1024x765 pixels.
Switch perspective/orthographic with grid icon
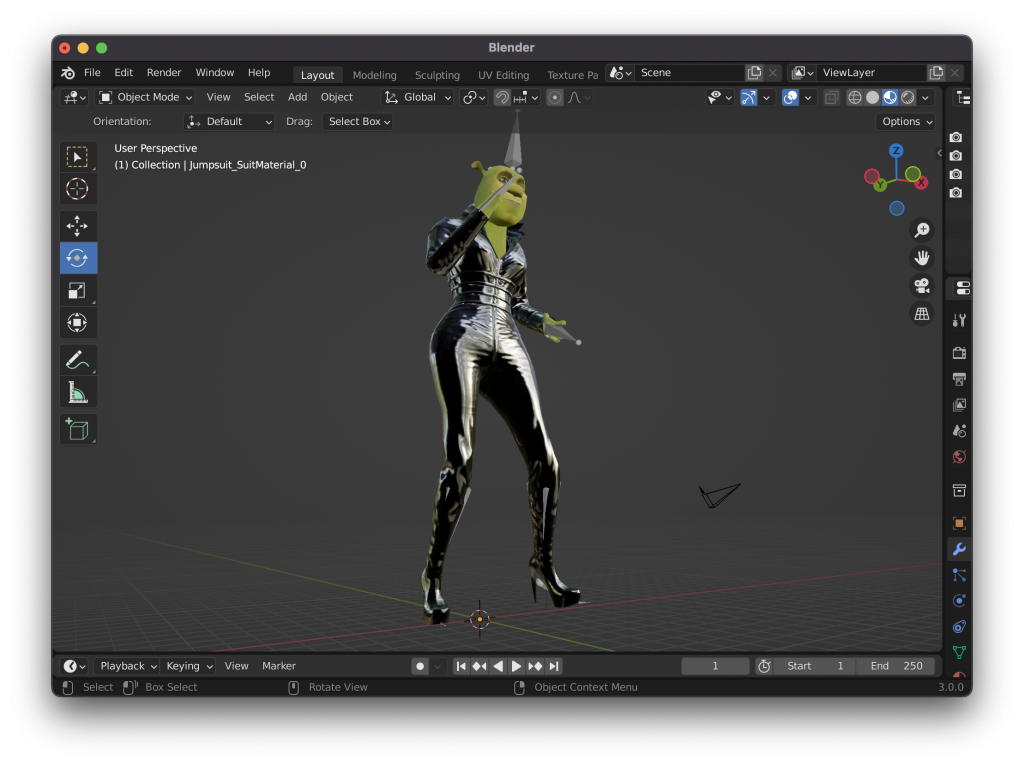coord(921,314)
